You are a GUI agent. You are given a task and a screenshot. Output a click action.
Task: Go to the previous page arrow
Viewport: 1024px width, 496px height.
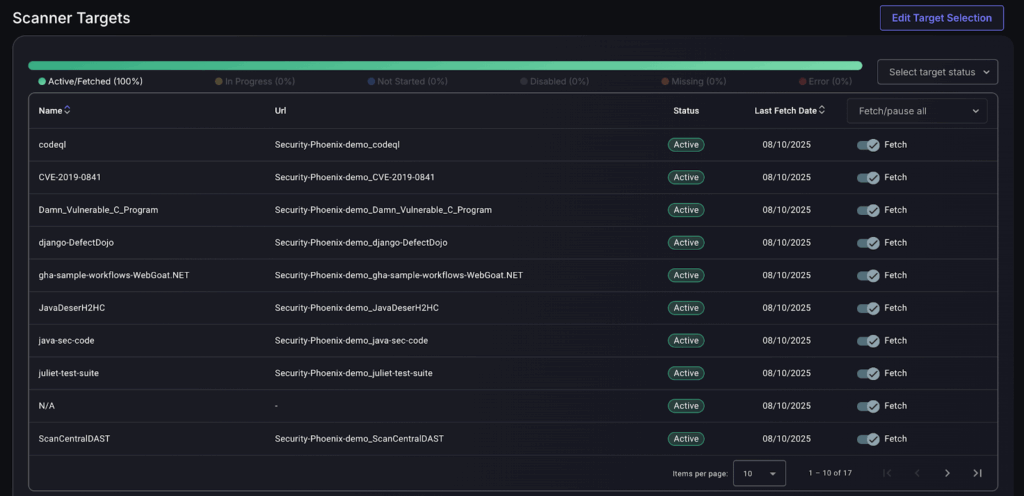pyautogui.click(x=917, y=473)
